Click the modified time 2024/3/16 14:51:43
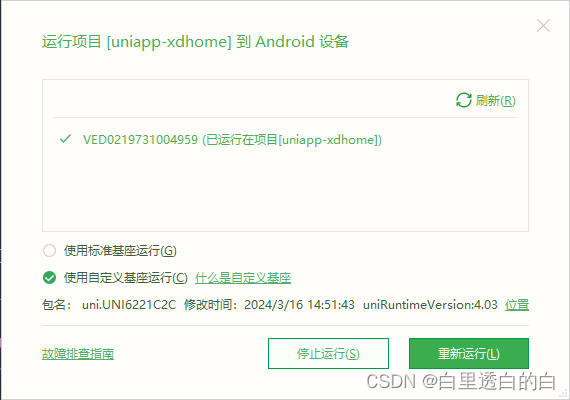This screenshot has height=400, width=570. (x=299, y=304)
